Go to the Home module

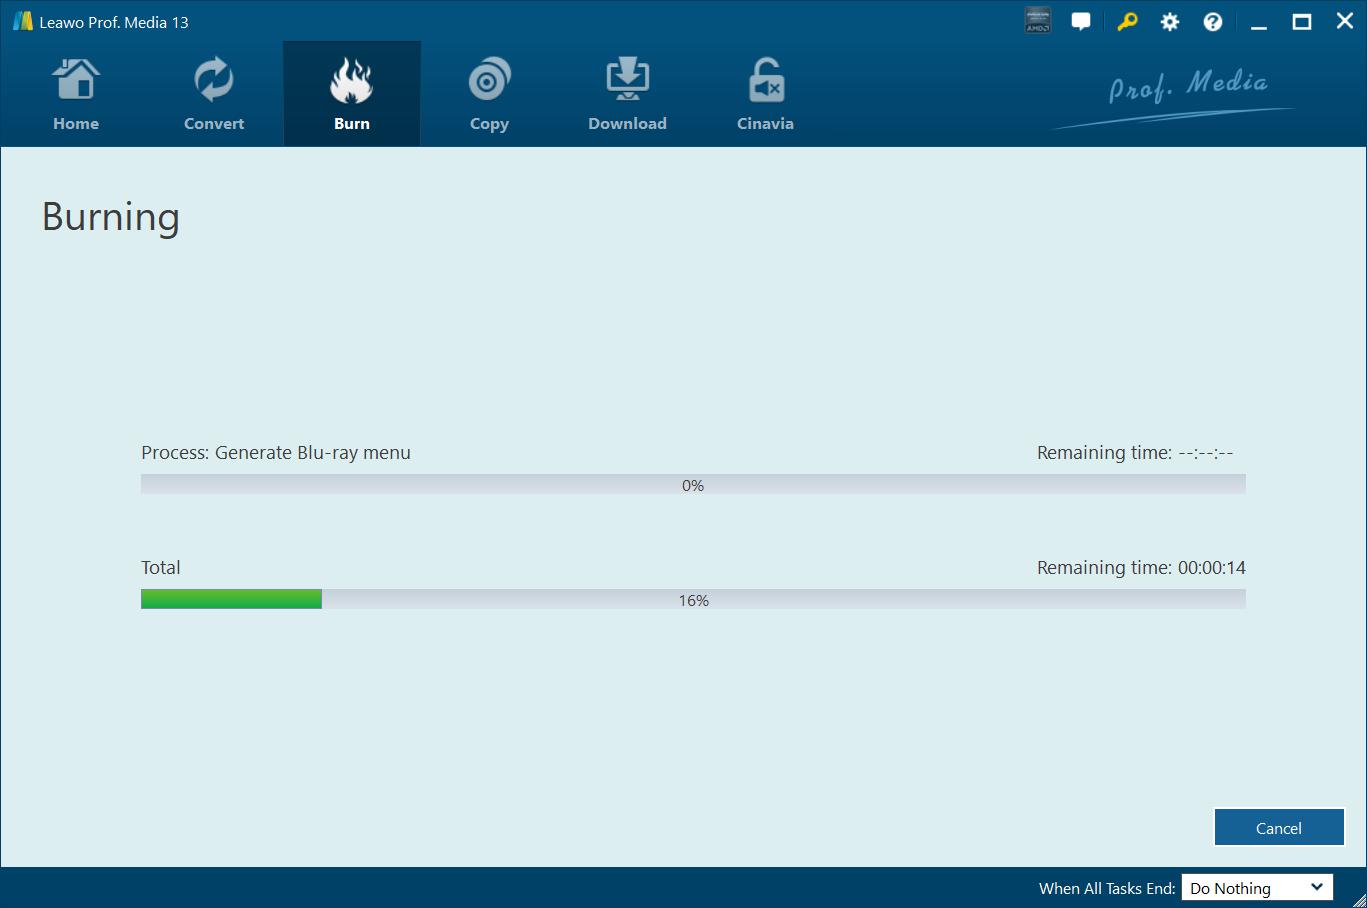click(x=76, y=95)
